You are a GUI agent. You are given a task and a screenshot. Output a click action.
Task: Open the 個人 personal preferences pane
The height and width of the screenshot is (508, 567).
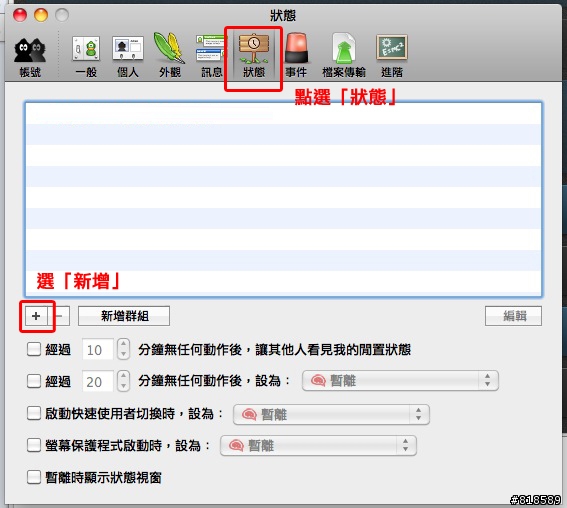(128, 57)
